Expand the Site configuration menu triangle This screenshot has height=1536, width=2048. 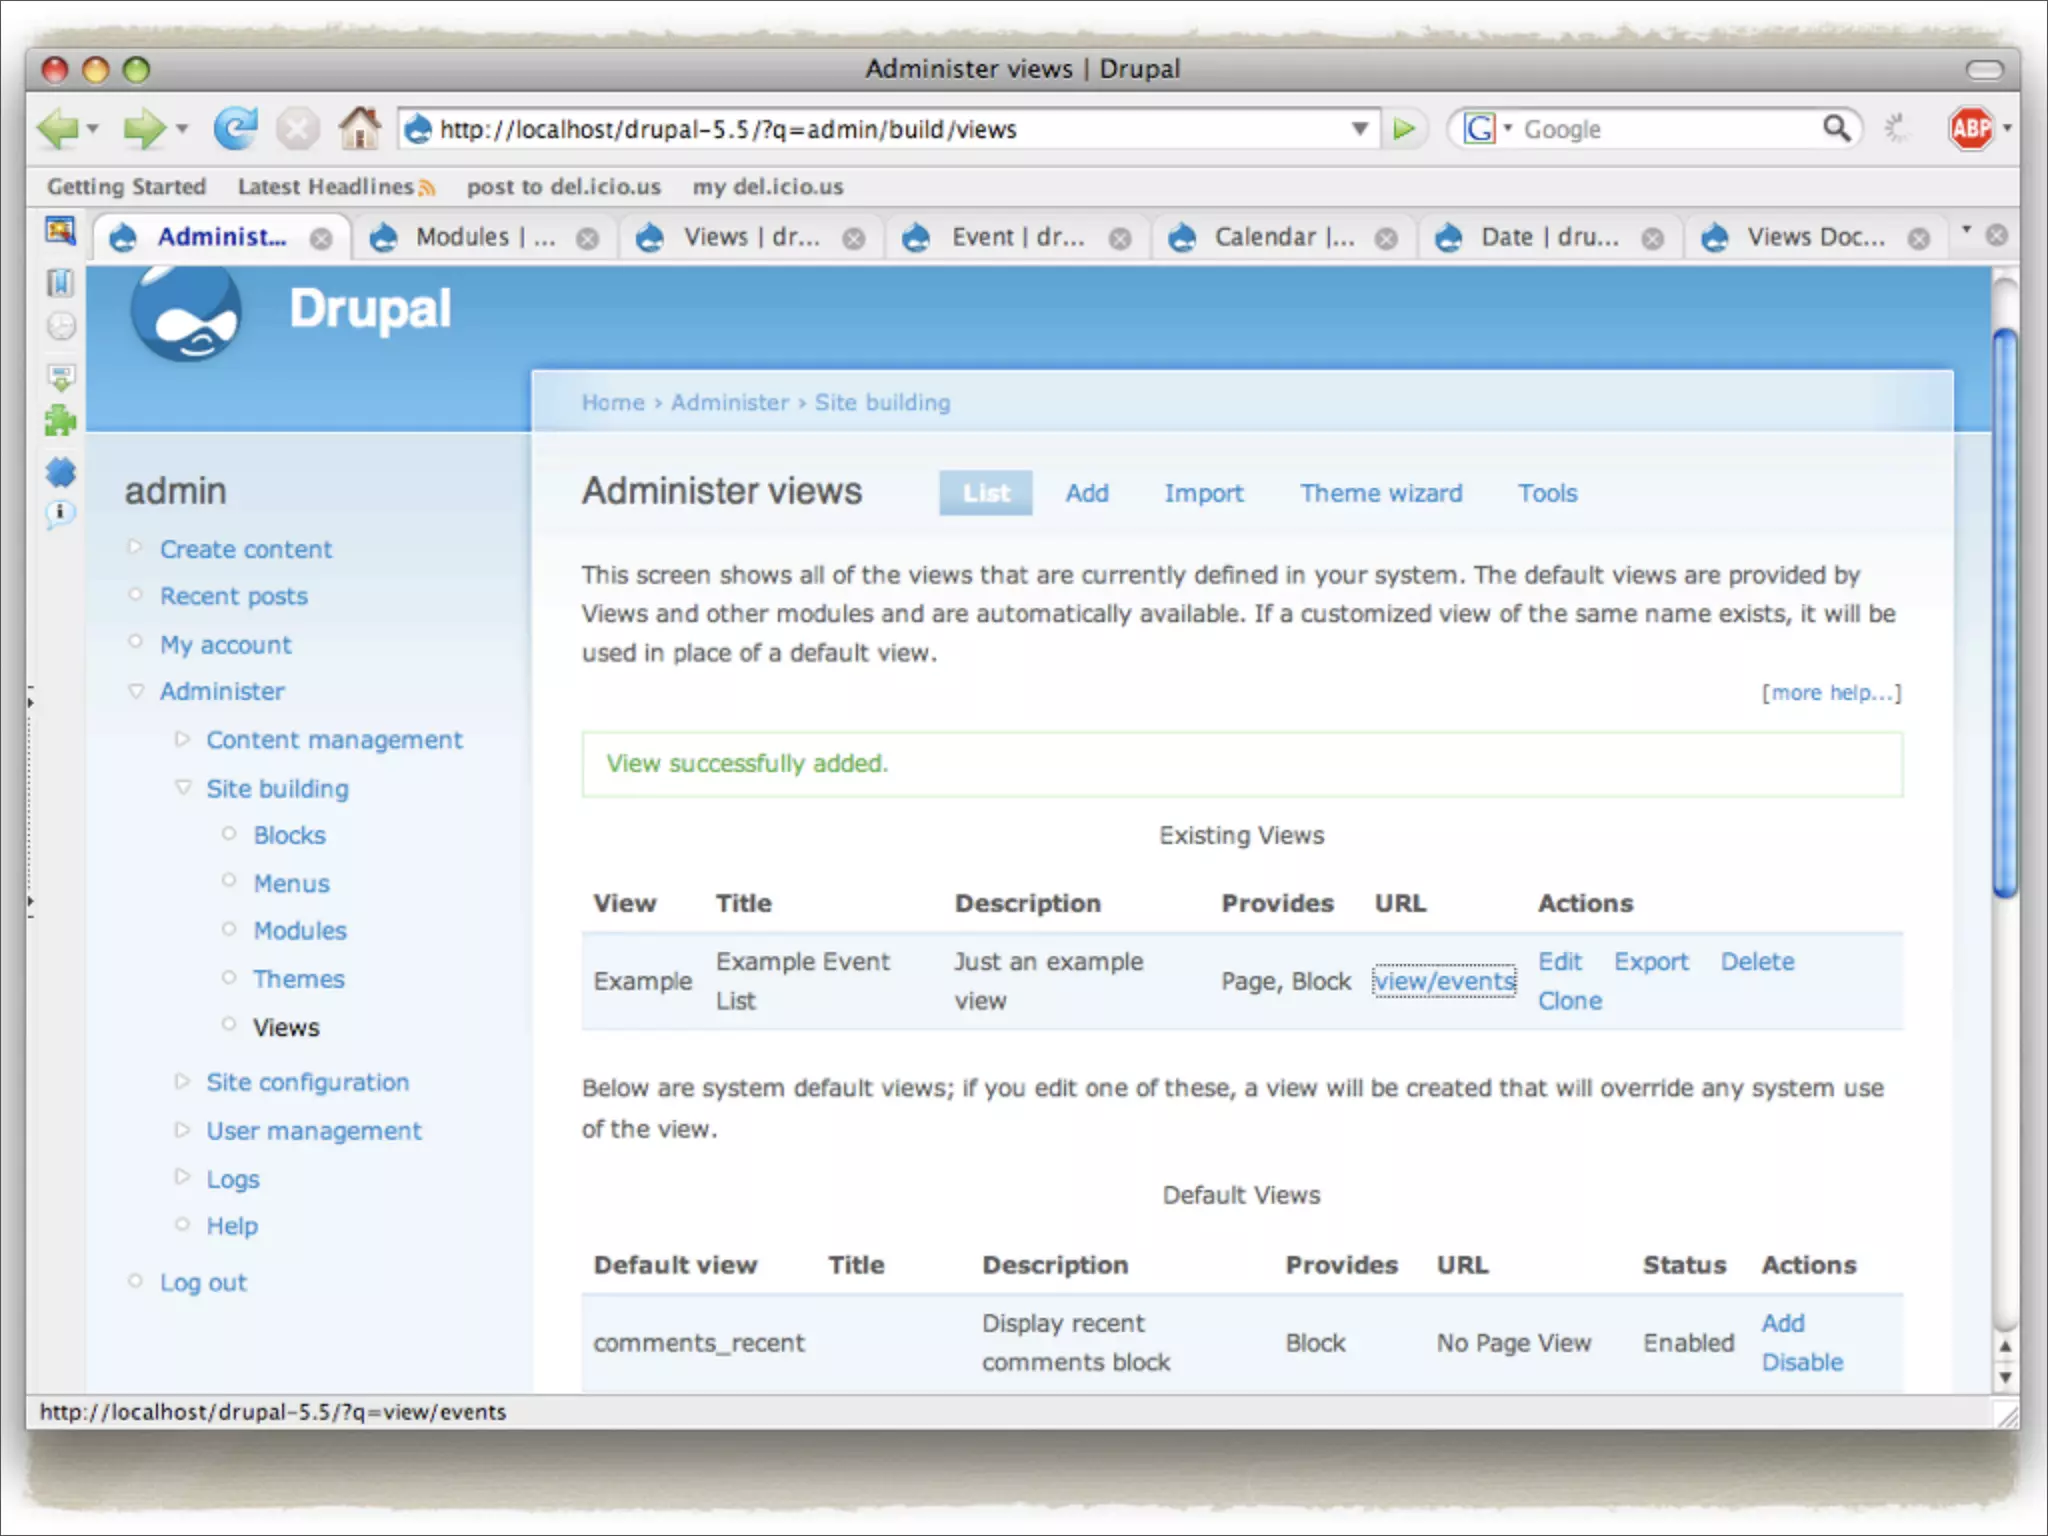182,1081
